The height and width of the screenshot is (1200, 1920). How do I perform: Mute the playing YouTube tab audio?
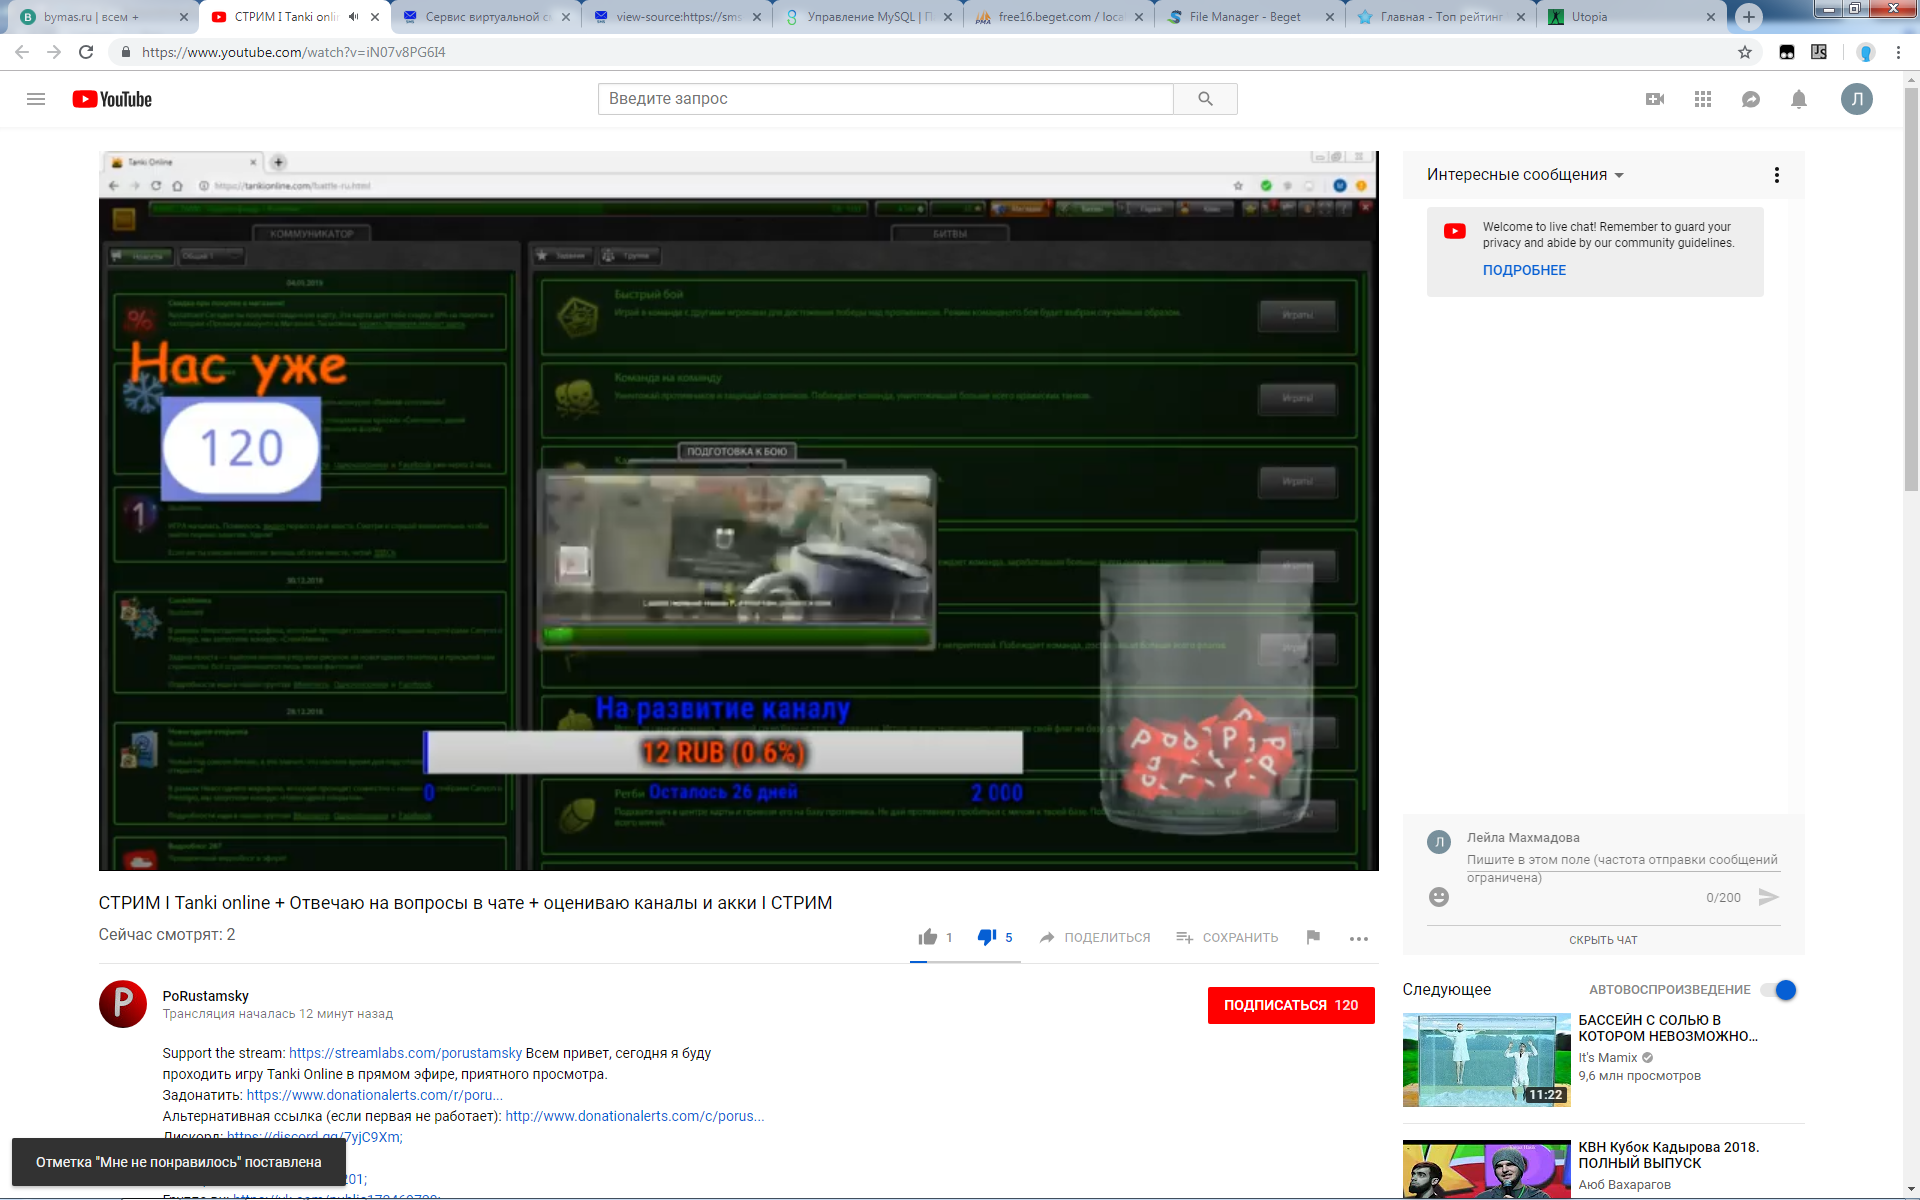[353, 17]
